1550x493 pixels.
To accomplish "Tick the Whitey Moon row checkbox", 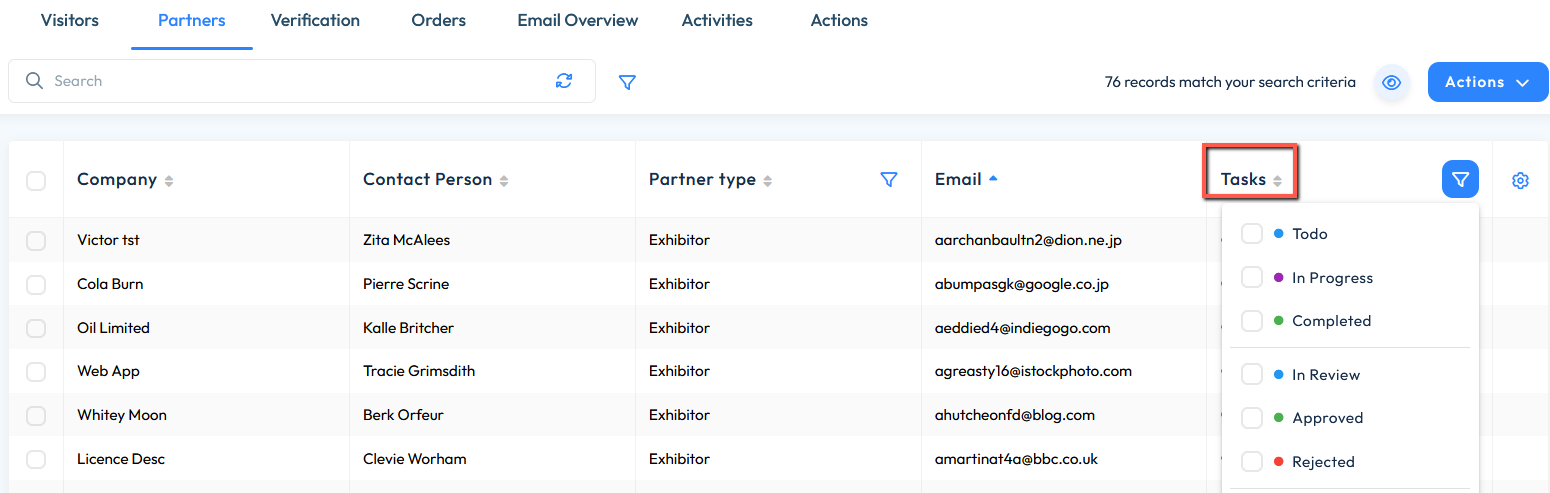I will (36, 415).
